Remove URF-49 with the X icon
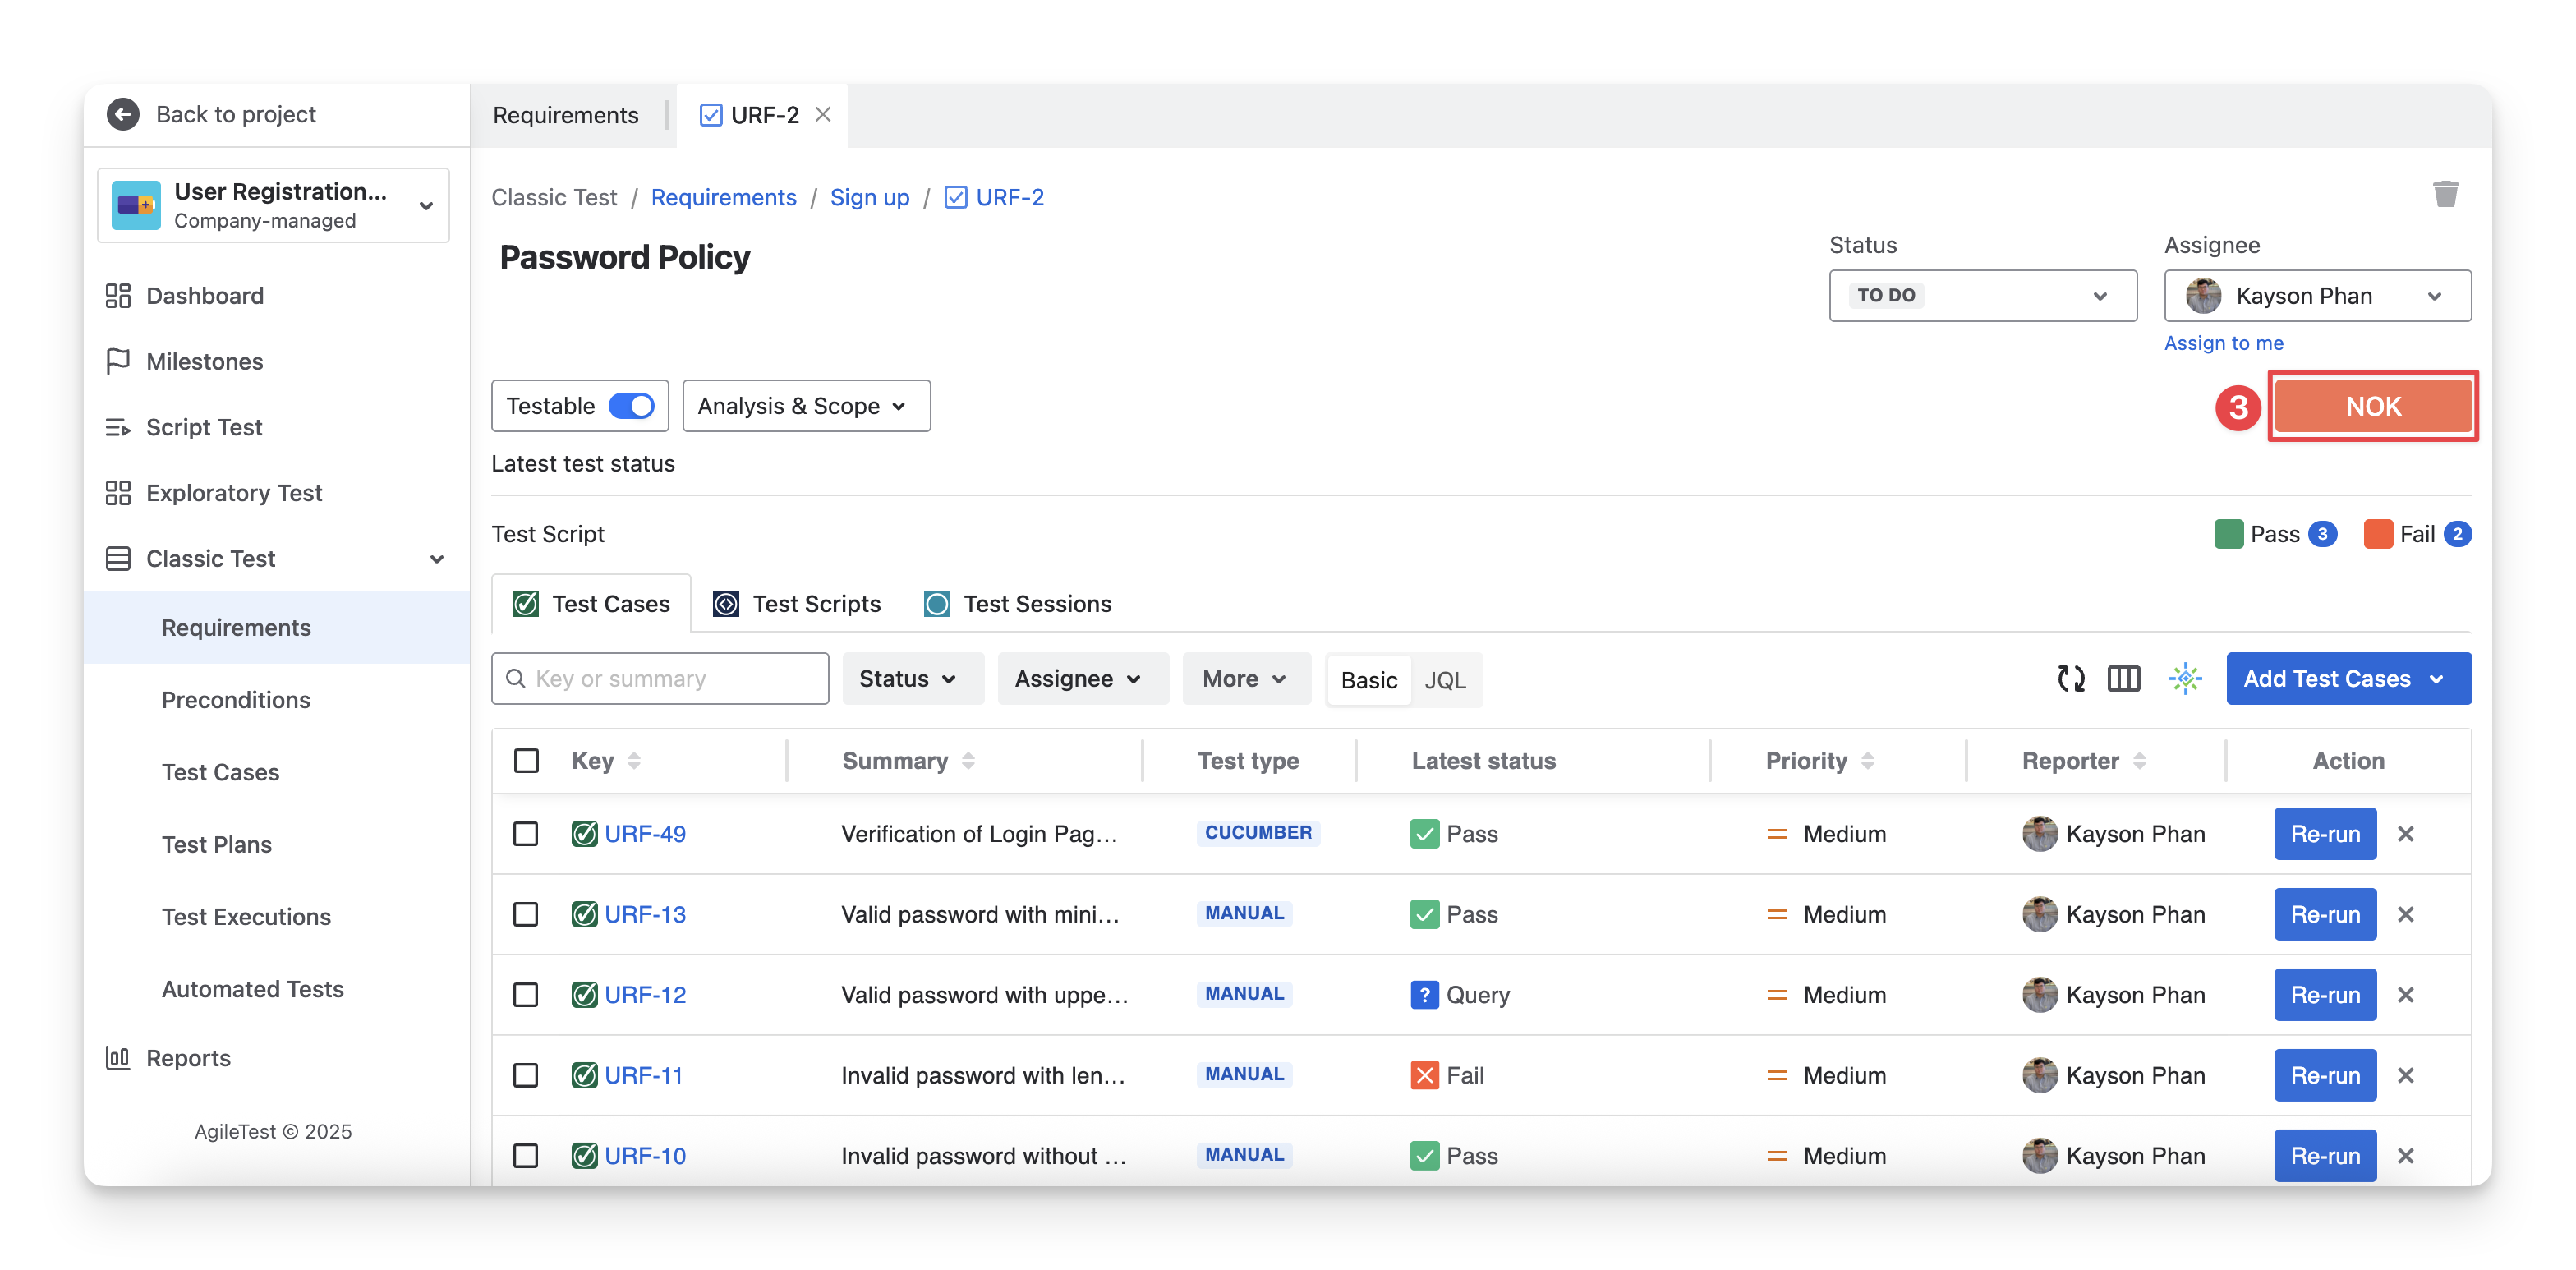 [2405, 834]
